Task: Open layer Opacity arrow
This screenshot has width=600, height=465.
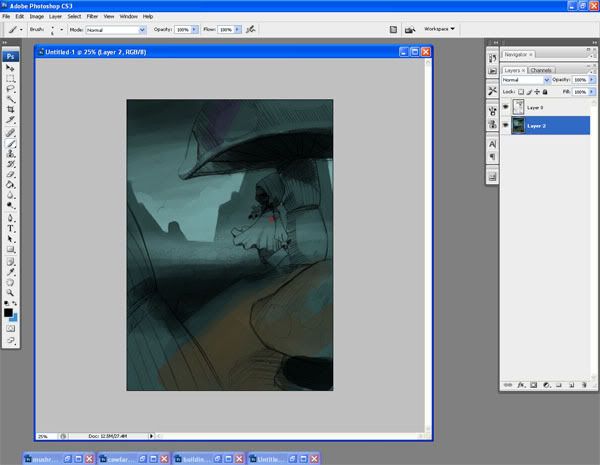Action: point(592,80)
